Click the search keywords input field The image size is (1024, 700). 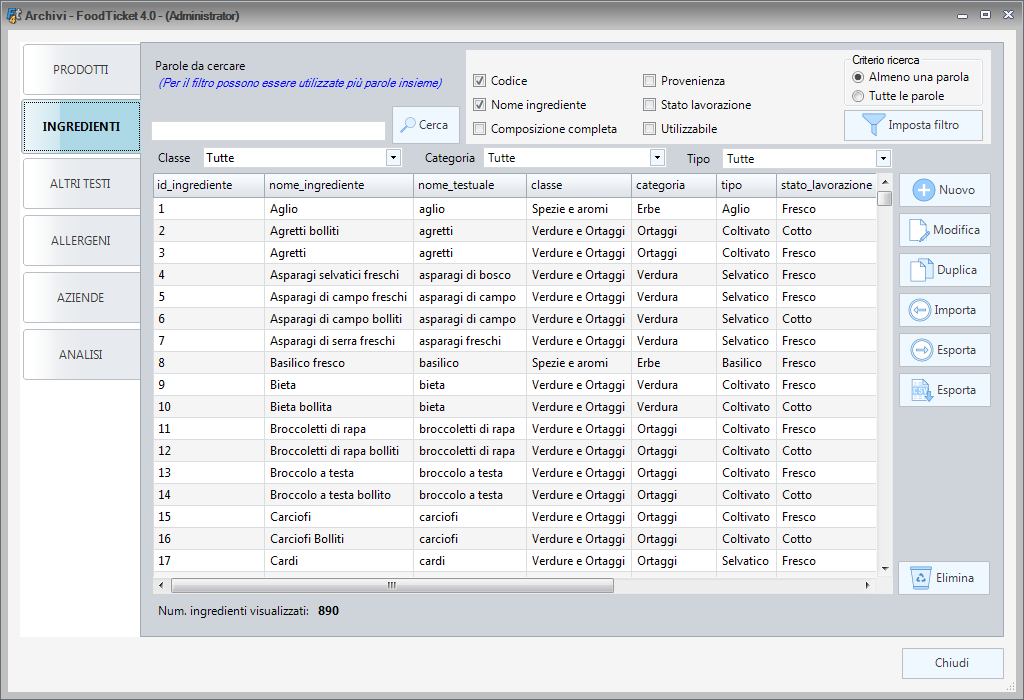pos(270,129)
